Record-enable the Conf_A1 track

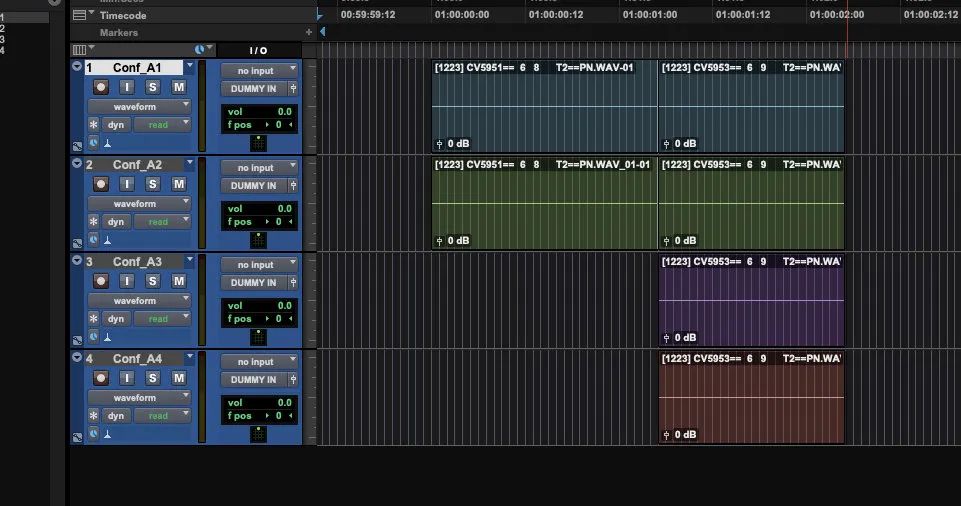[100, 87]
